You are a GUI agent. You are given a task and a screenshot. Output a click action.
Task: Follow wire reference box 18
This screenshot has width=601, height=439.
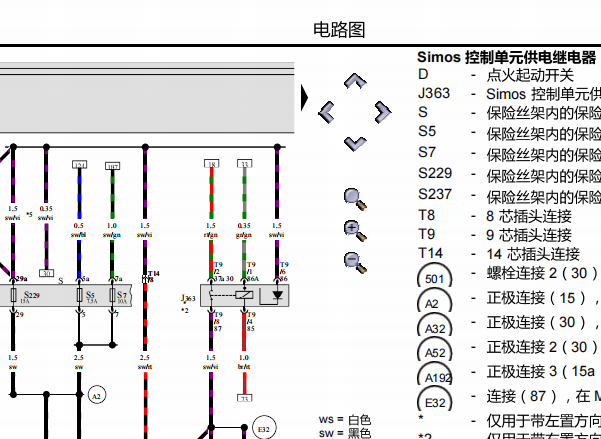(x=211, y=163)
